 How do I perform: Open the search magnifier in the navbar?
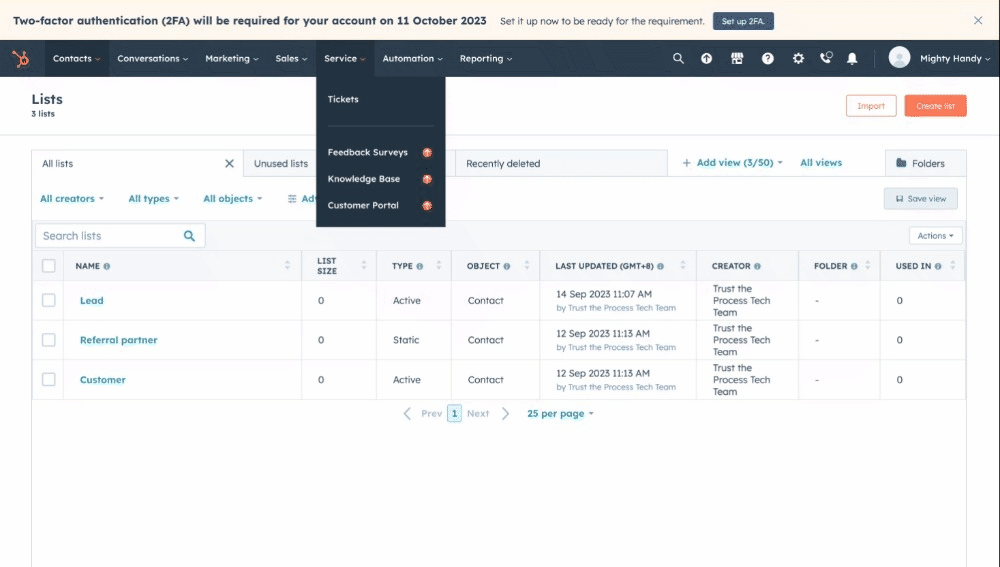click(x=678, y=59)
